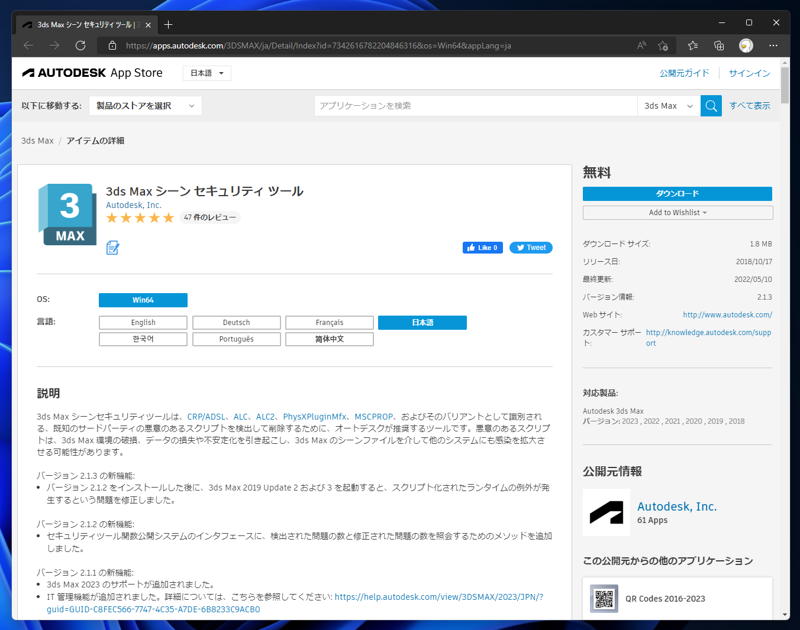Switch language to English

143,322
